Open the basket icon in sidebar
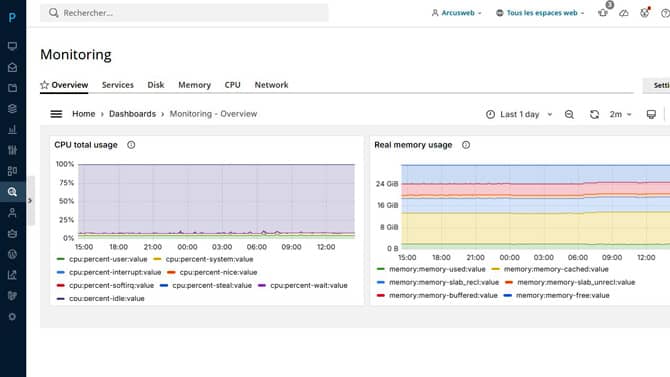The height and width of the screenshot is (377, 670). (12, 233)
